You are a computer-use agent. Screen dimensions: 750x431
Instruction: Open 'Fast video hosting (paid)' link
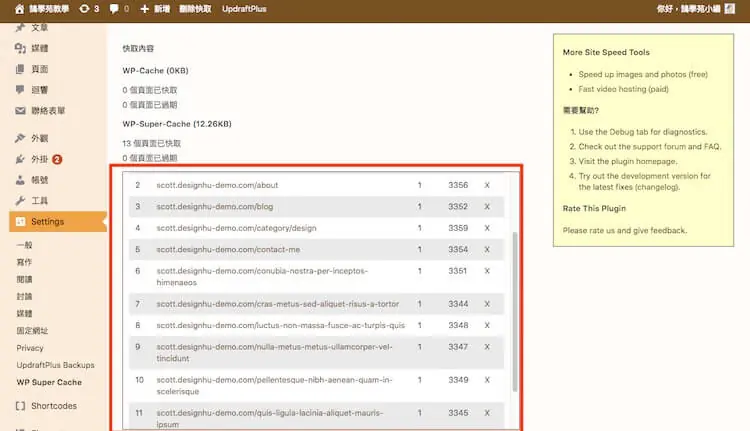(623, 89)
